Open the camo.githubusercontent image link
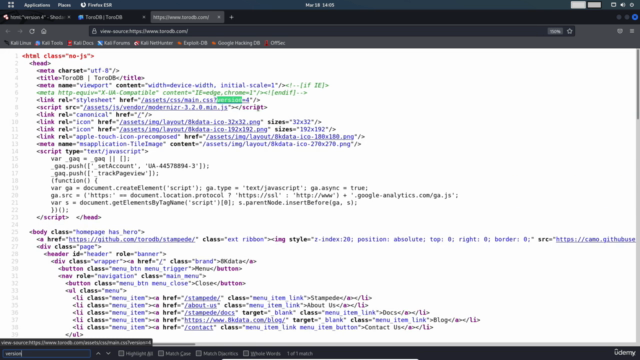Screen dimensions: 640x360 coord(596,239)
